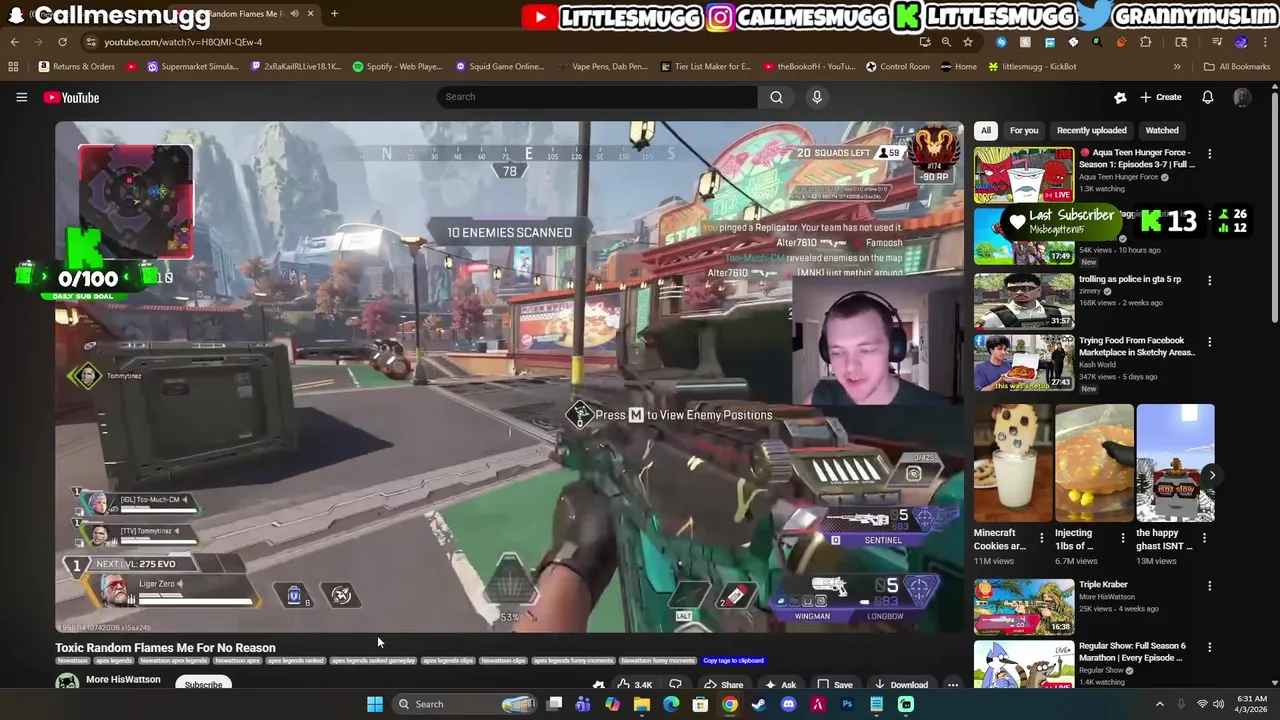Click the search magnifier button
Viewport: 1280px width, 720px height.
coord(776,97)
